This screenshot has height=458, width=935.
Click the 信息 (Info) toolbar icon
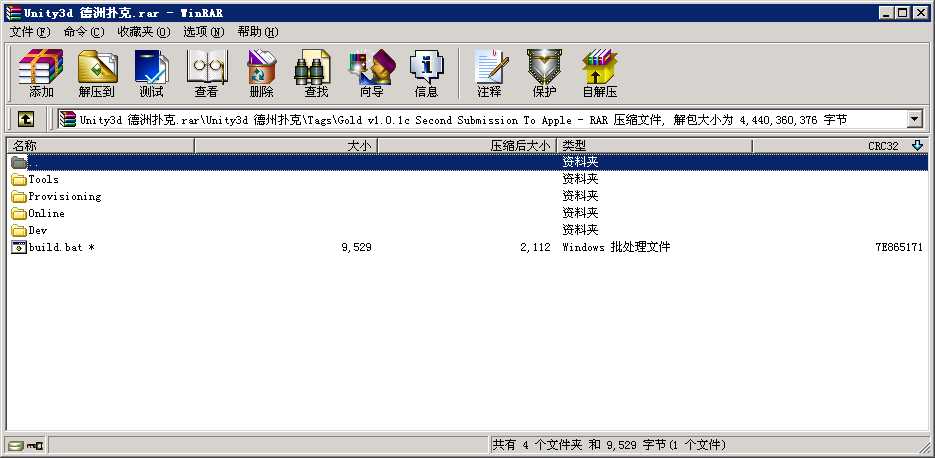pos(426,66)
